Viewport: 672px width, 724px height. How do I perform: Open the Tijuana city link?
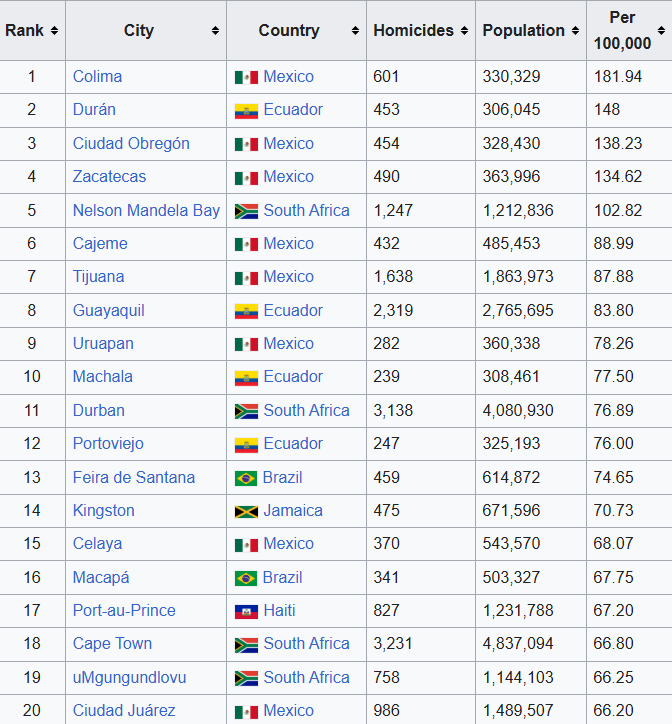(x=98, y=276)
